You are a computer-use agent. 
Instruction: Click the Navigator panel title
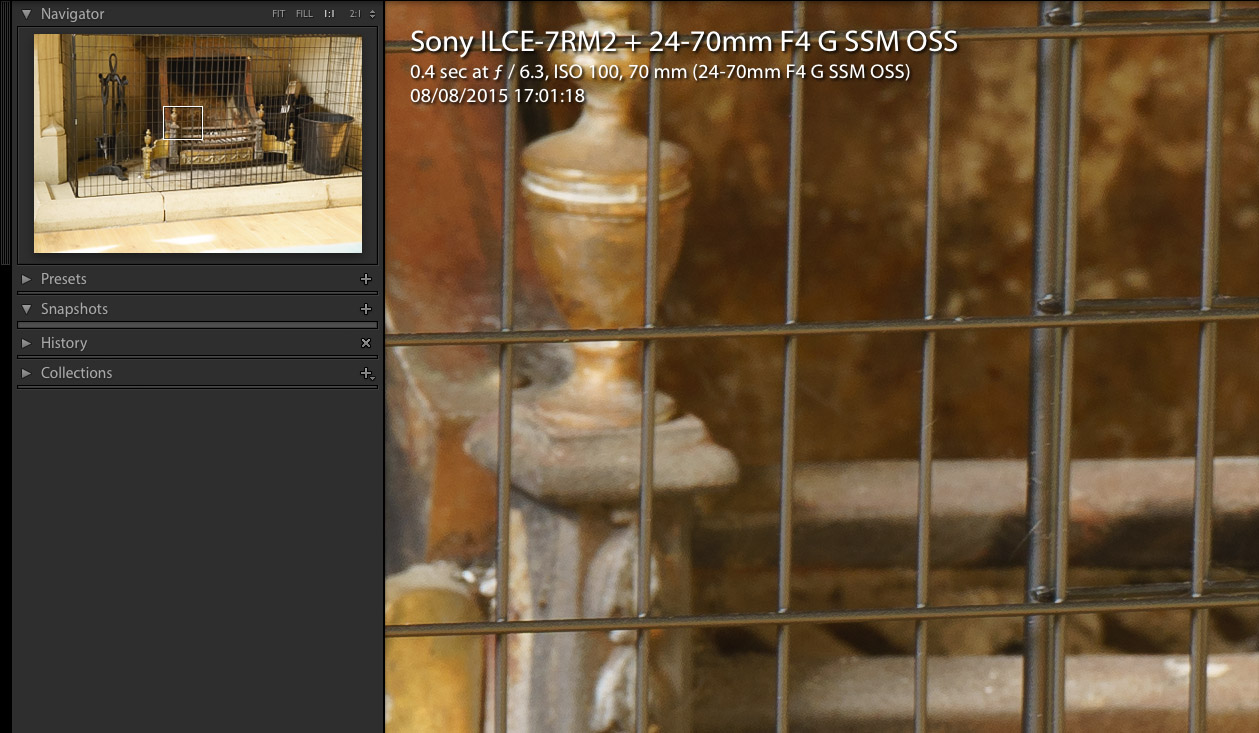[72, 14]
